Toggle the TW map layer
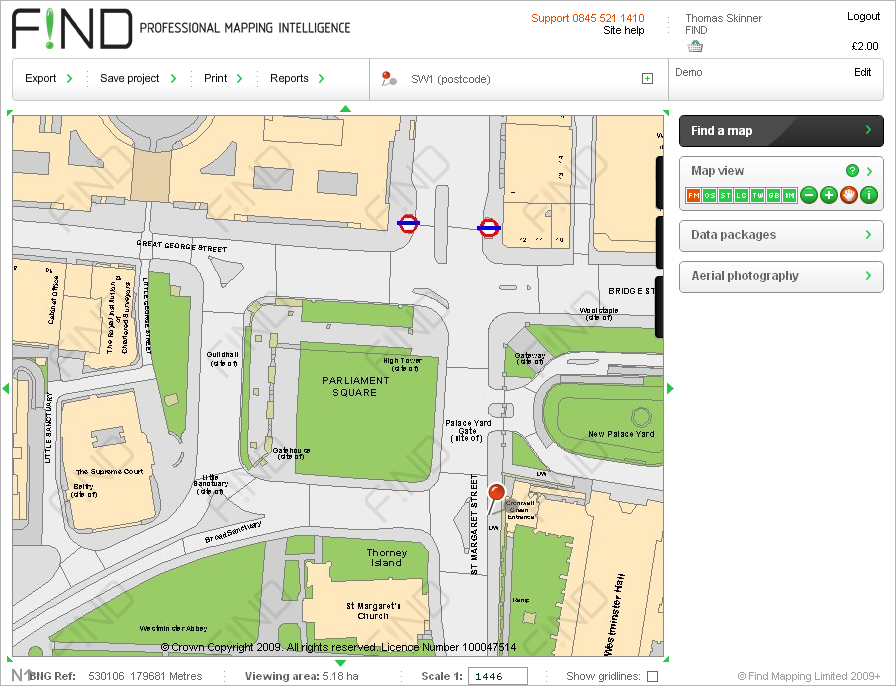896x686 pixels. 756,196
